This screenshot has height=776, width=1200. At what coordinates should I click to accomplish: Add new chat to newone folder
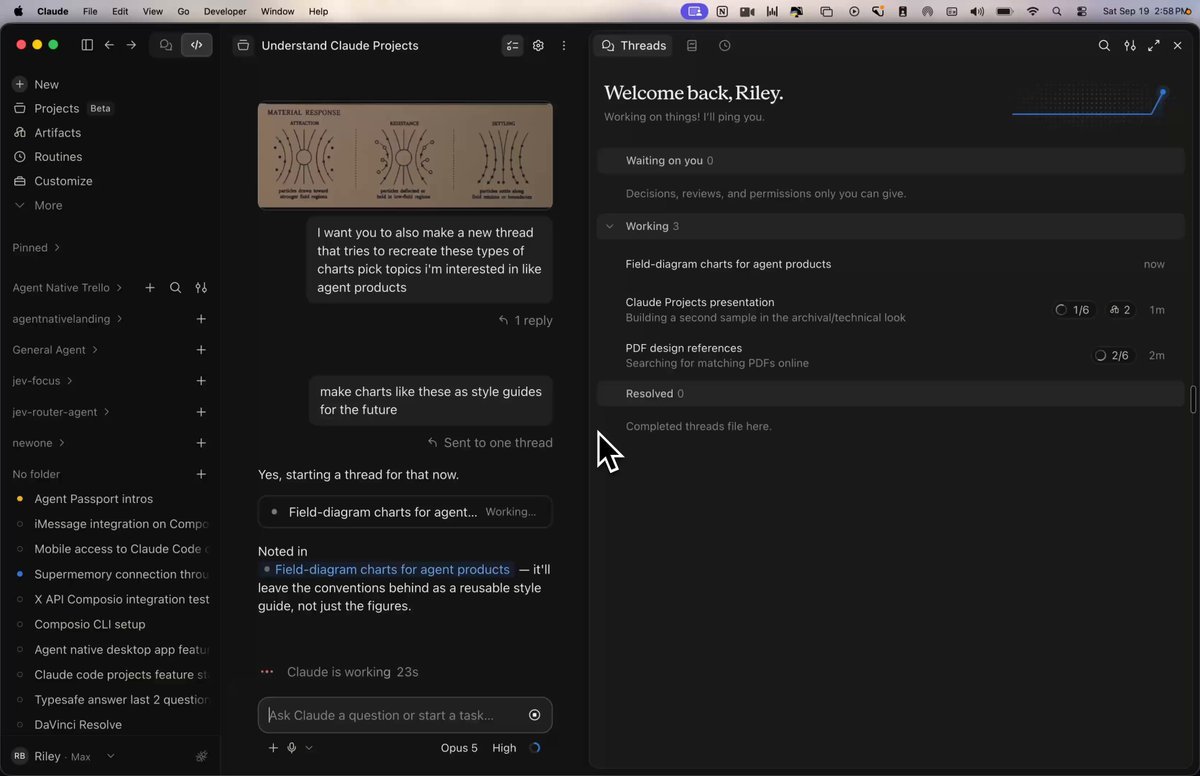[x=201, y=443]
